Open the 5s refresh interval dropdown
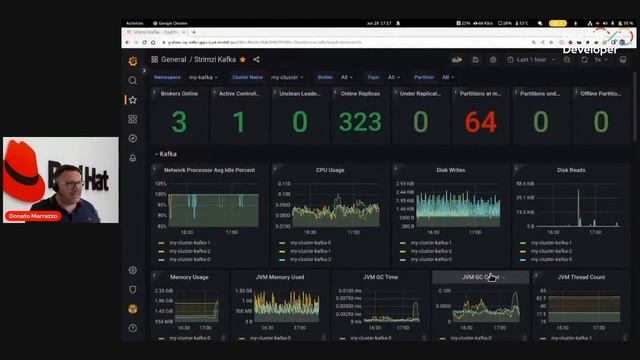This screenshot has width=640, height=360. [x=601, y=60]
